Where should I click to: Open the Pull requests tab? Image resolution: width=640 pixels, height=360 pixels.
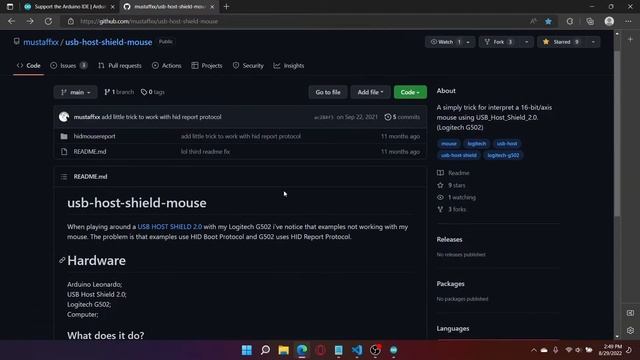(x=120, y=66)
